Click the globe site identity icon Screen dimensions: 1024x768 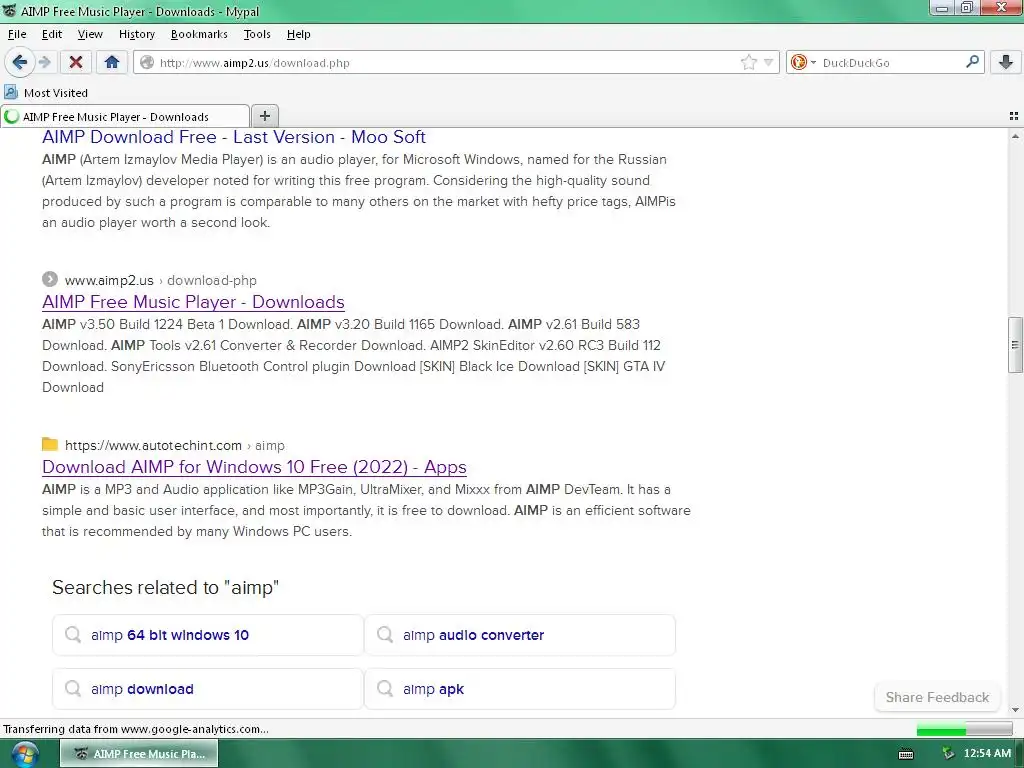click(x=147, y=62)
